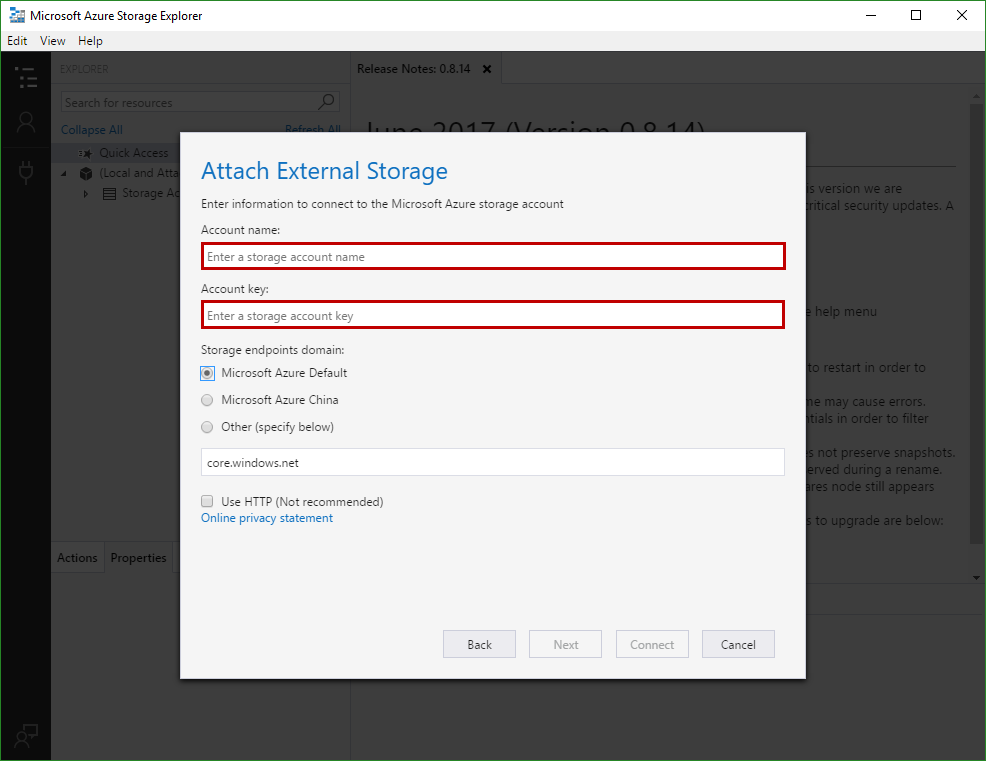Screen dimensions: 986x761
Task: Switch to the Properties tab
Action: [138, 558]
